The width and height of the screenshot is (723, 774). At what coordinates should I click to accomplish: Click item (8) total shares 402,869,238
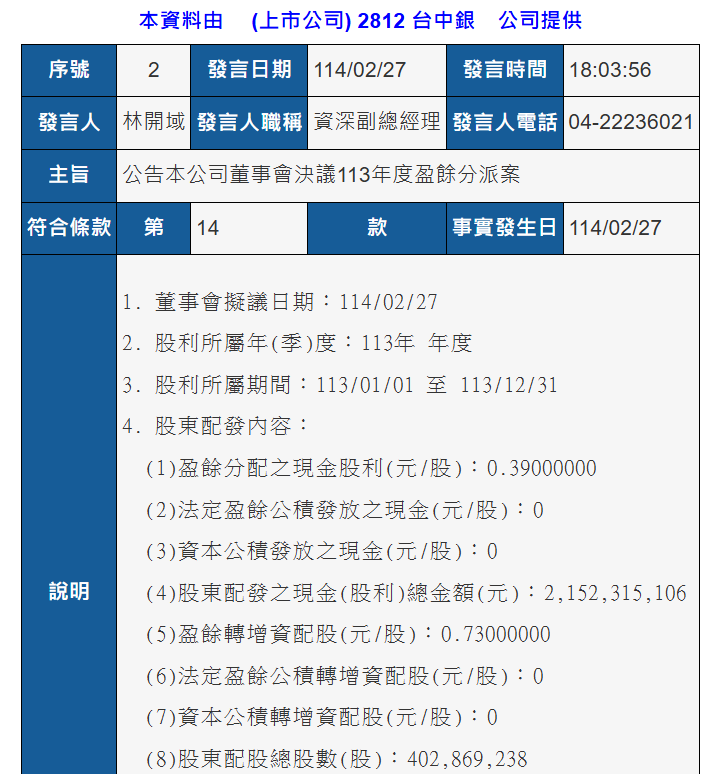point(337,759)
